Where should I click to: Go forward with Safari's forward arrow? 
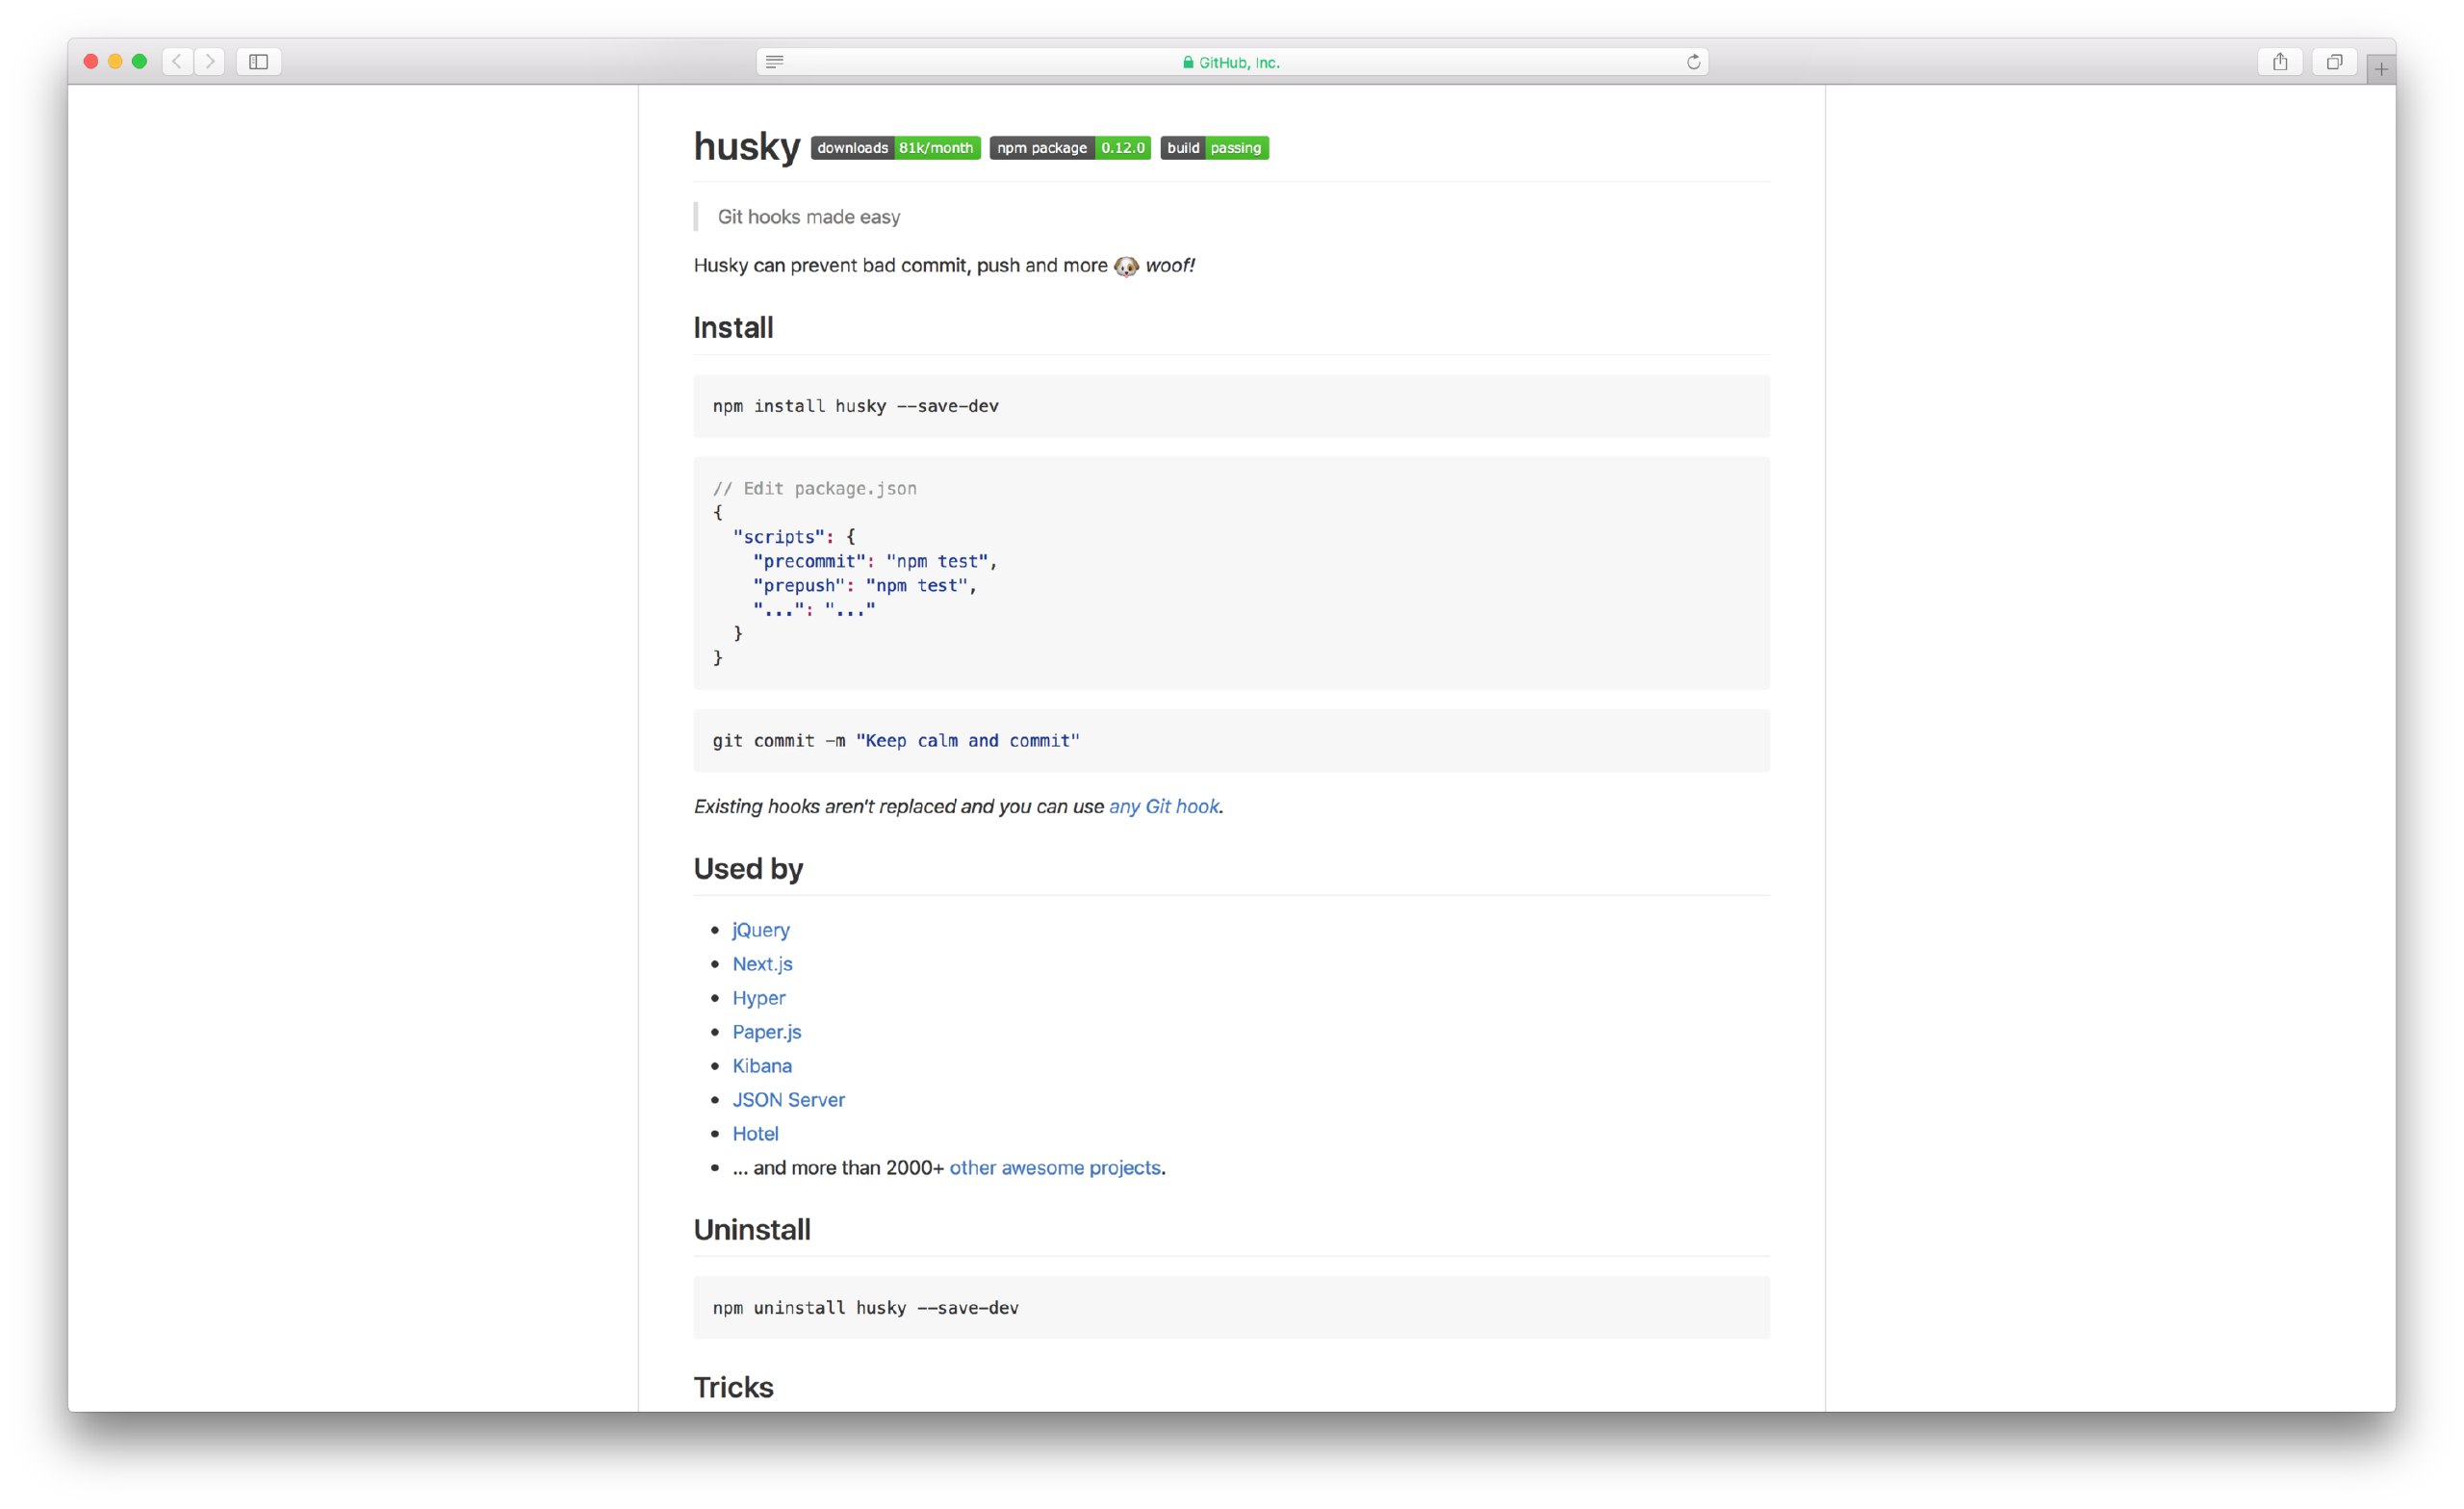[210, 62]
